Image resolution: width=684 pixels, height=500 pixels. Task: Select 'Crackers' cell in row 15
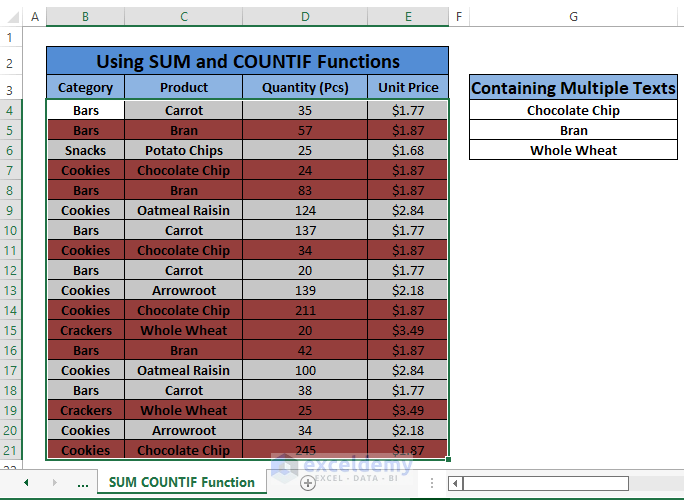click(86, 330)
